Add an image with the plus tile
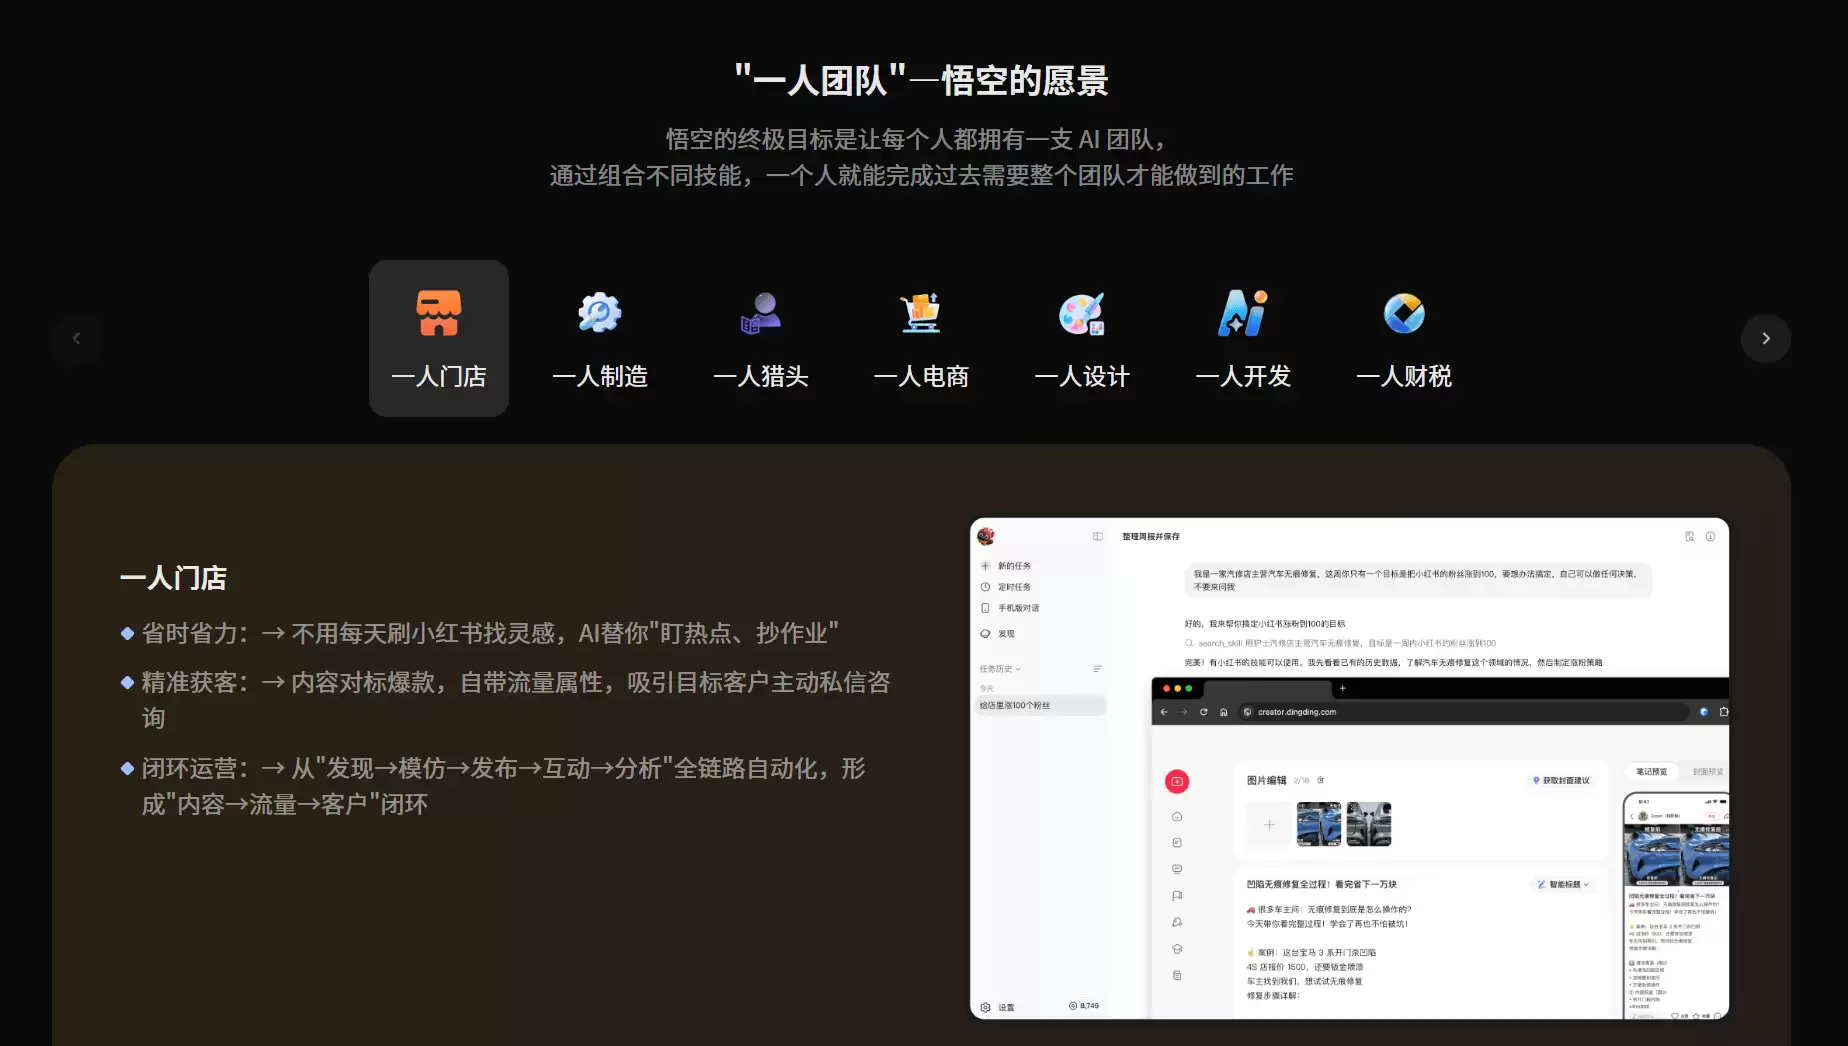This screenshot has height=1046, width=1848. 1269,825
